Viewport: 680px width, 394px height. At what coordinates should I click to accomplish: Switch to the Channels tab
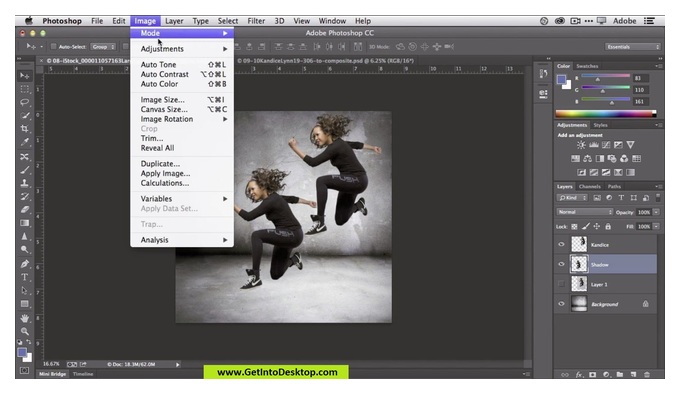(x=589, y=186)
